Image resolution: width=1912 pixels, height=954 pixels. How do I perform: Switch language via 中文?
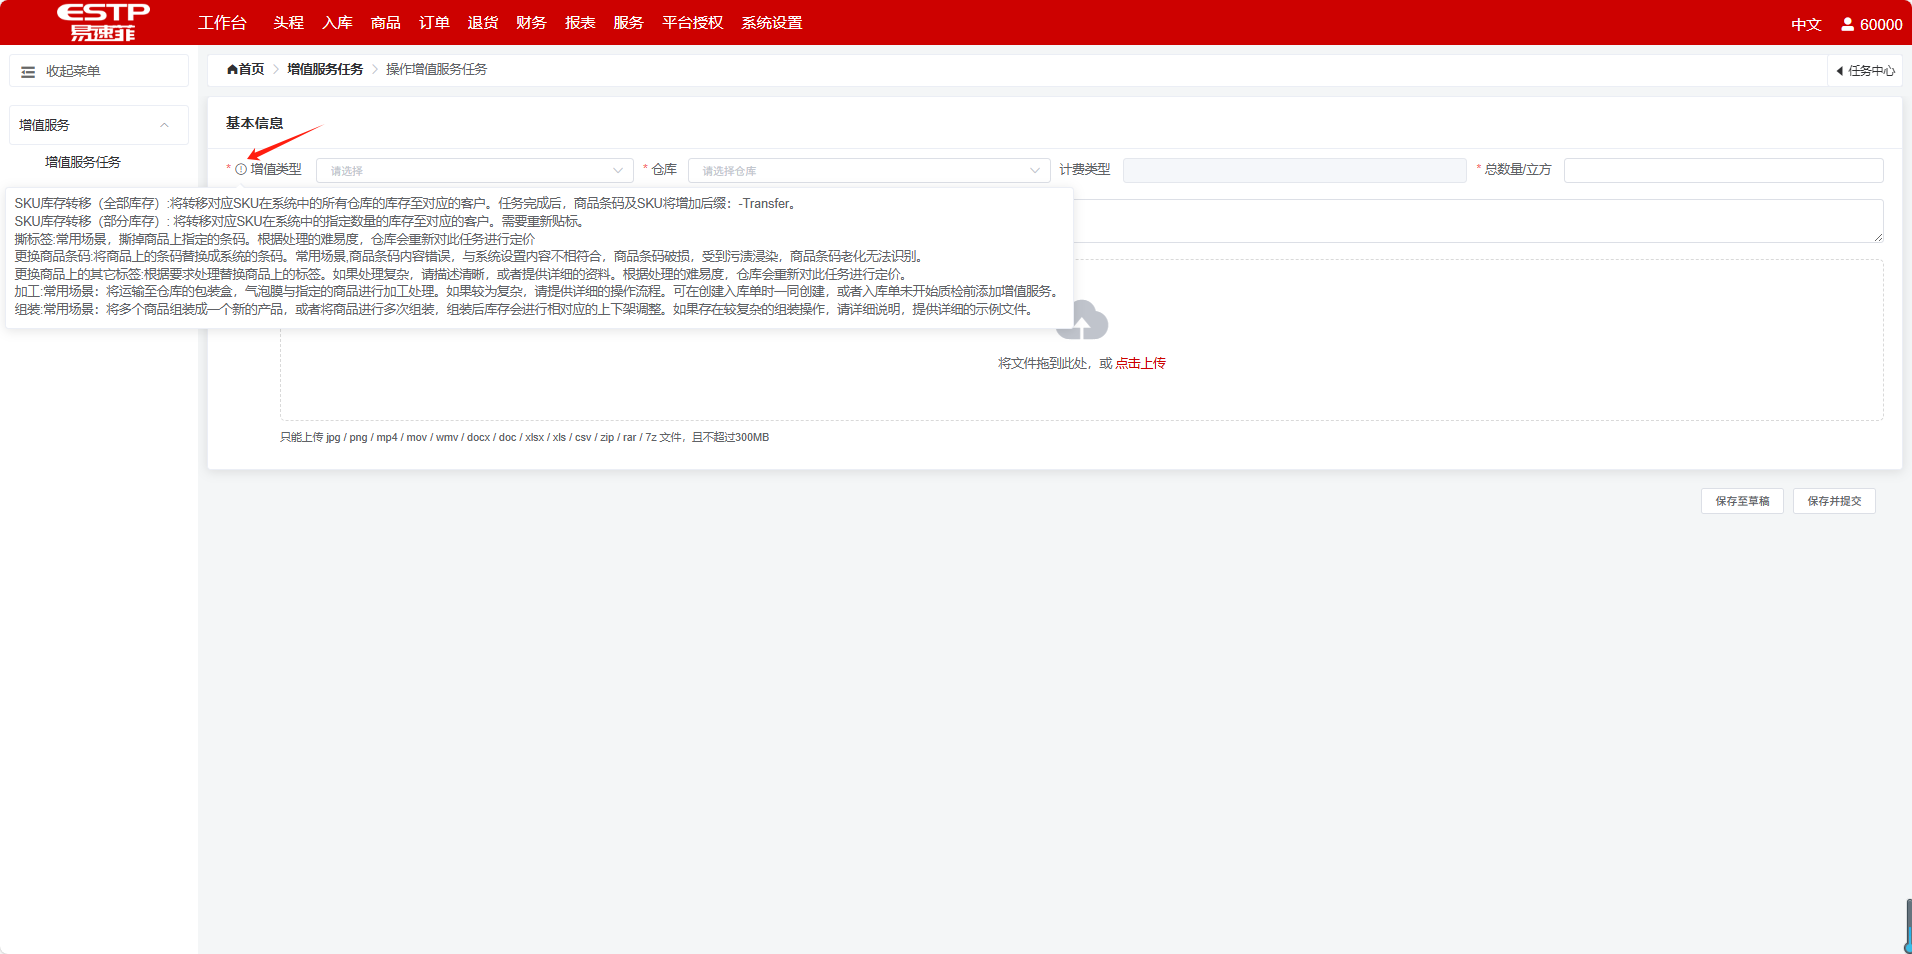(1805, 24)
